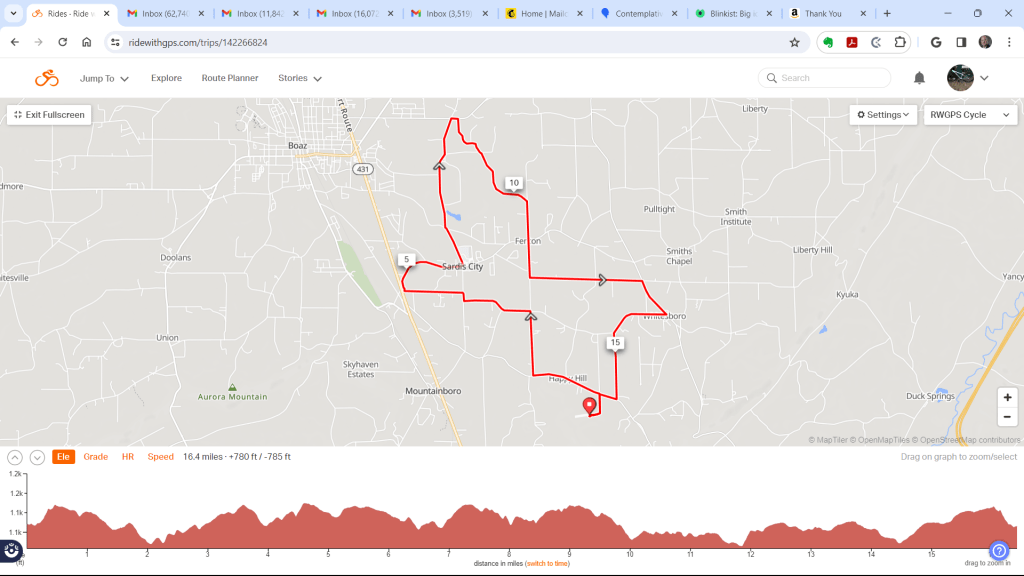Click the Ride with GPS cyclist logo
This screenshot has height=576, width=1024.
pyautogui.click(x=46, y=78)
